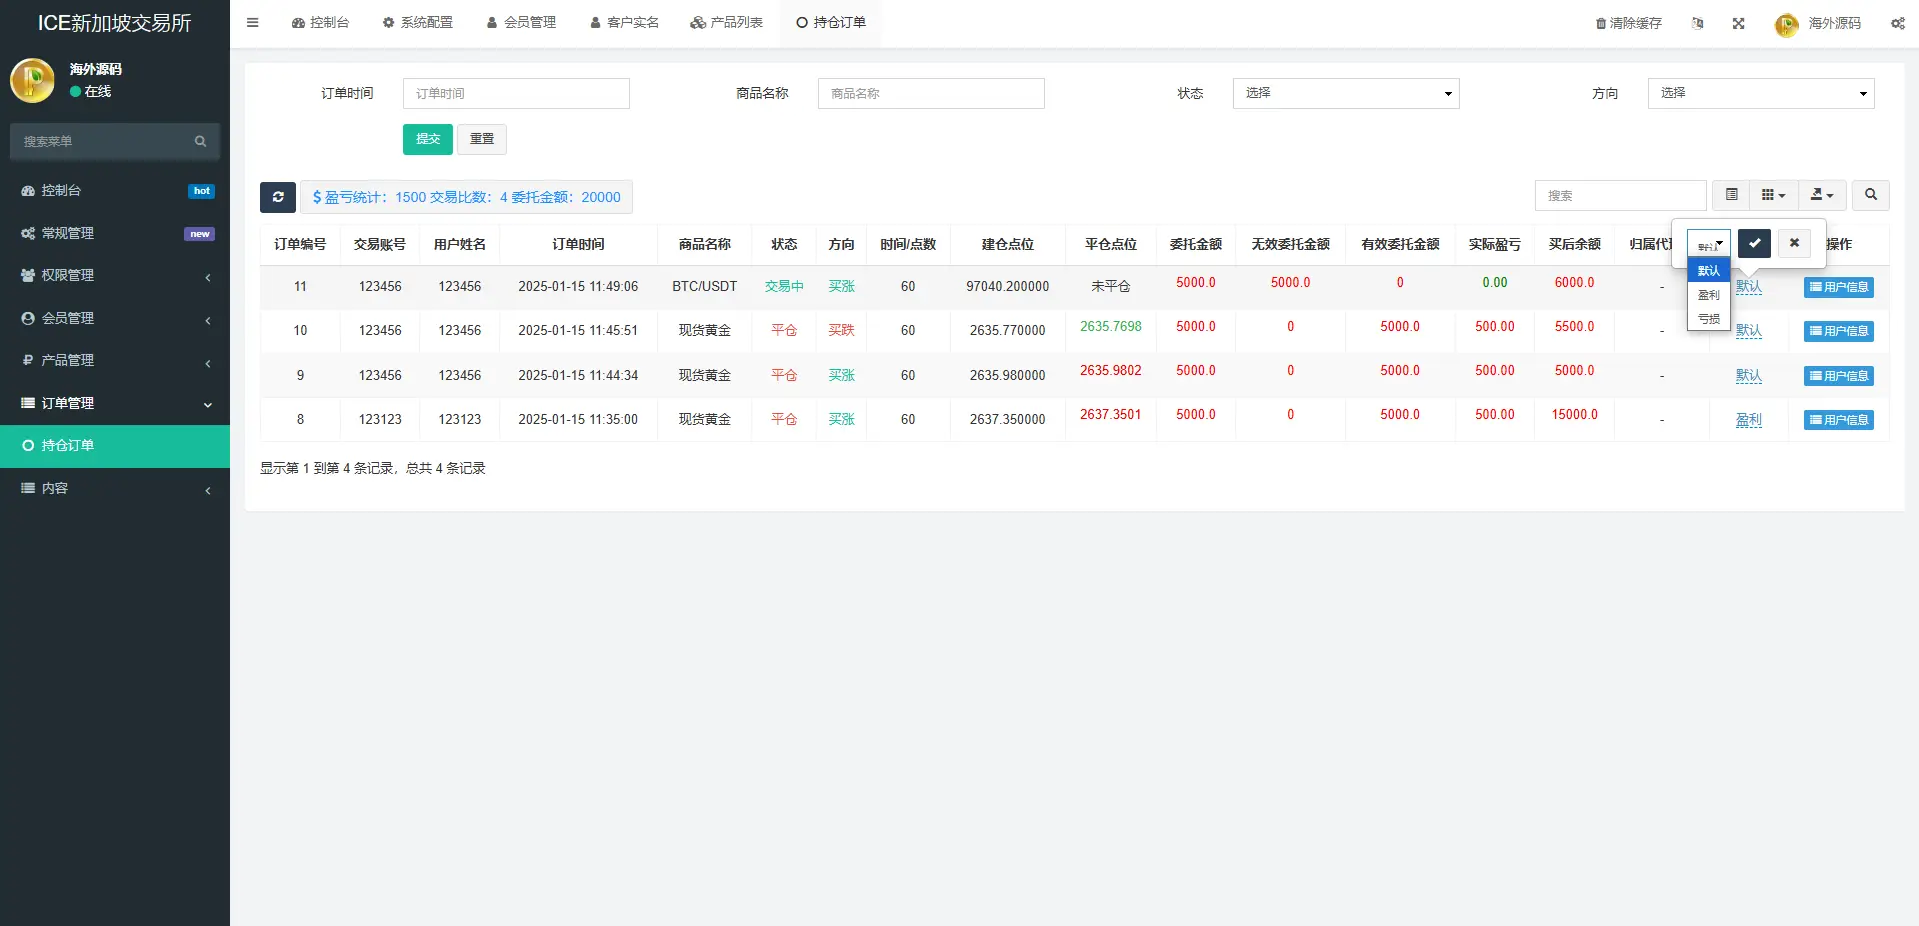Click the 清除缓存 trash icon
Viewport: 1919px width, 926px height.
(1599, 22)
